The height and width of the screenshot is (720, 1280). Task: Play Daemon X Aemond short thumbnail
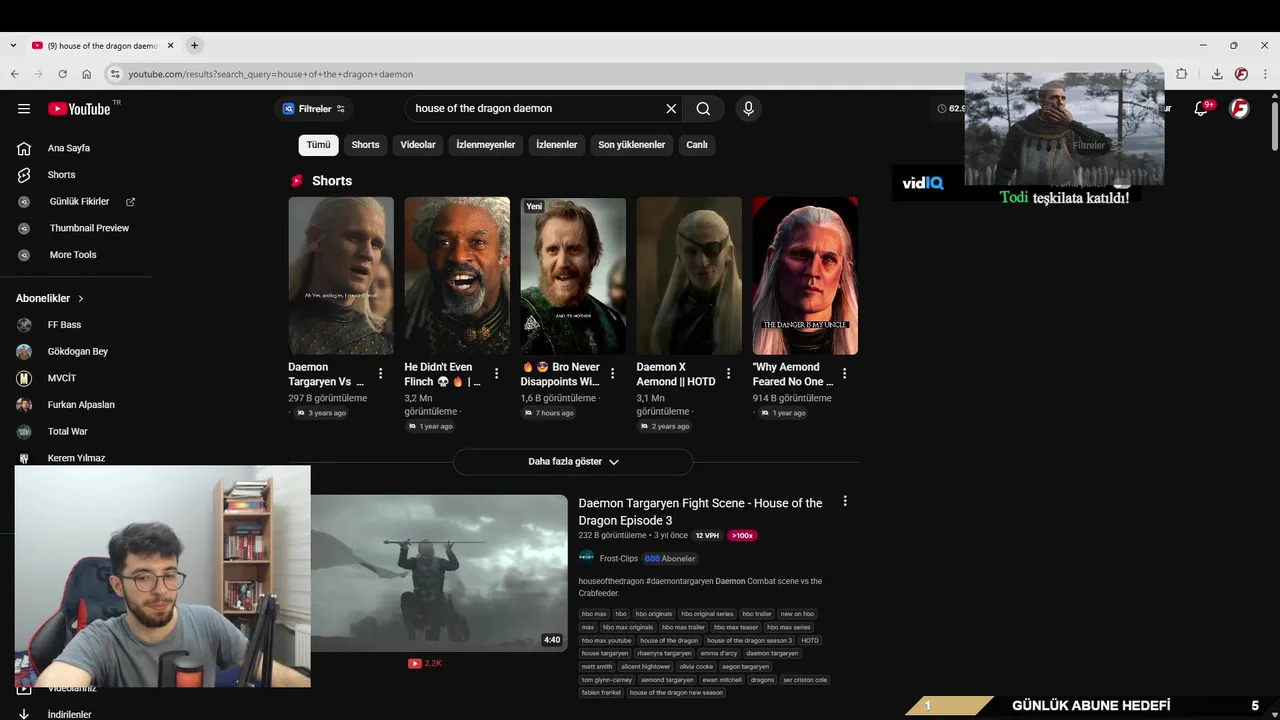click(x=689, y=276)
